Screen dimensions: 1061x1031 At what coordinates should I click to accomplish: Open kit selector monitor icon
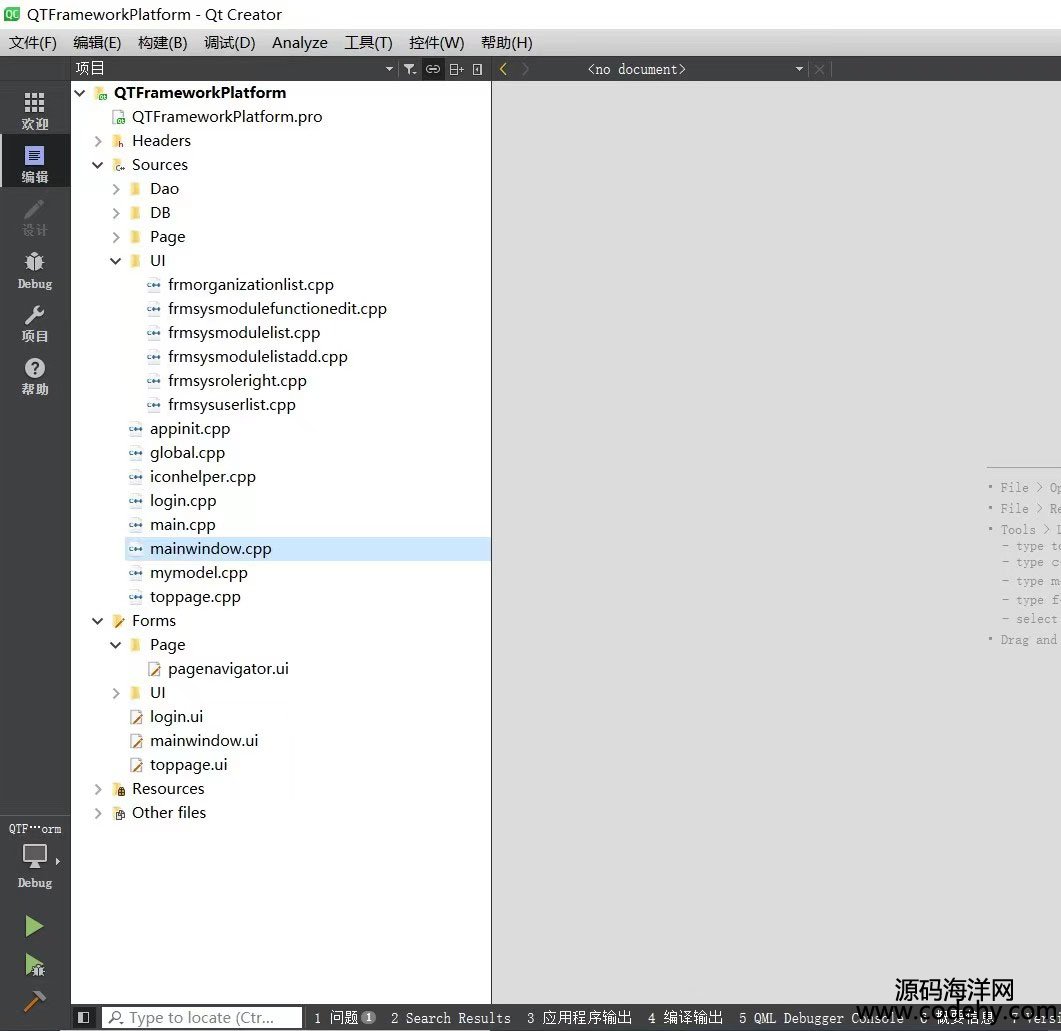click(35, 856)
